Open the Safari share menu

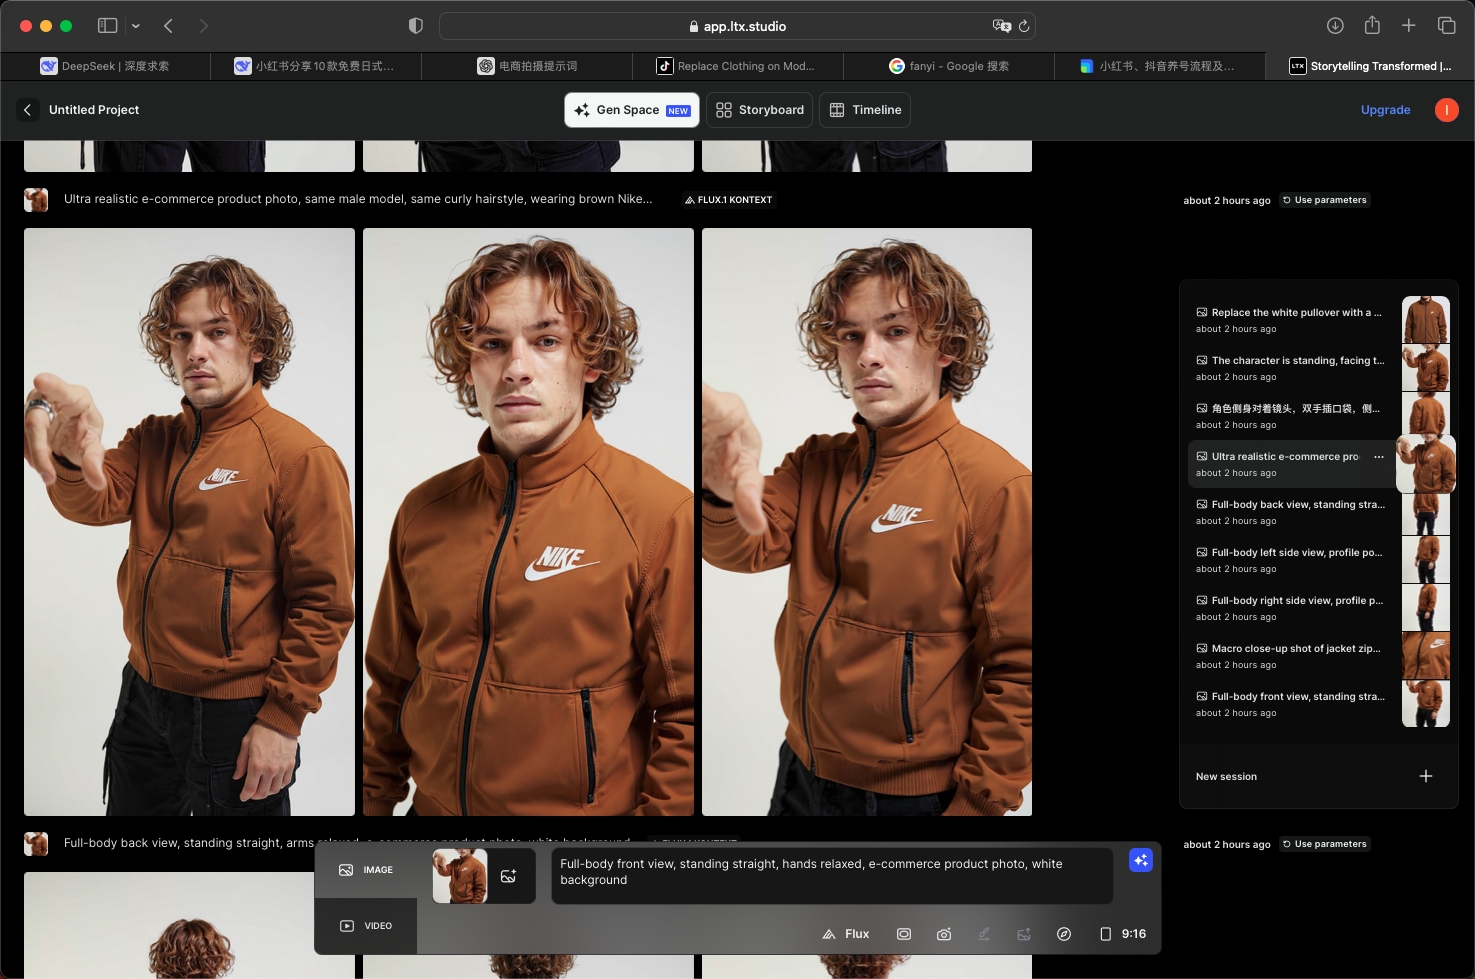[1372, 26]
